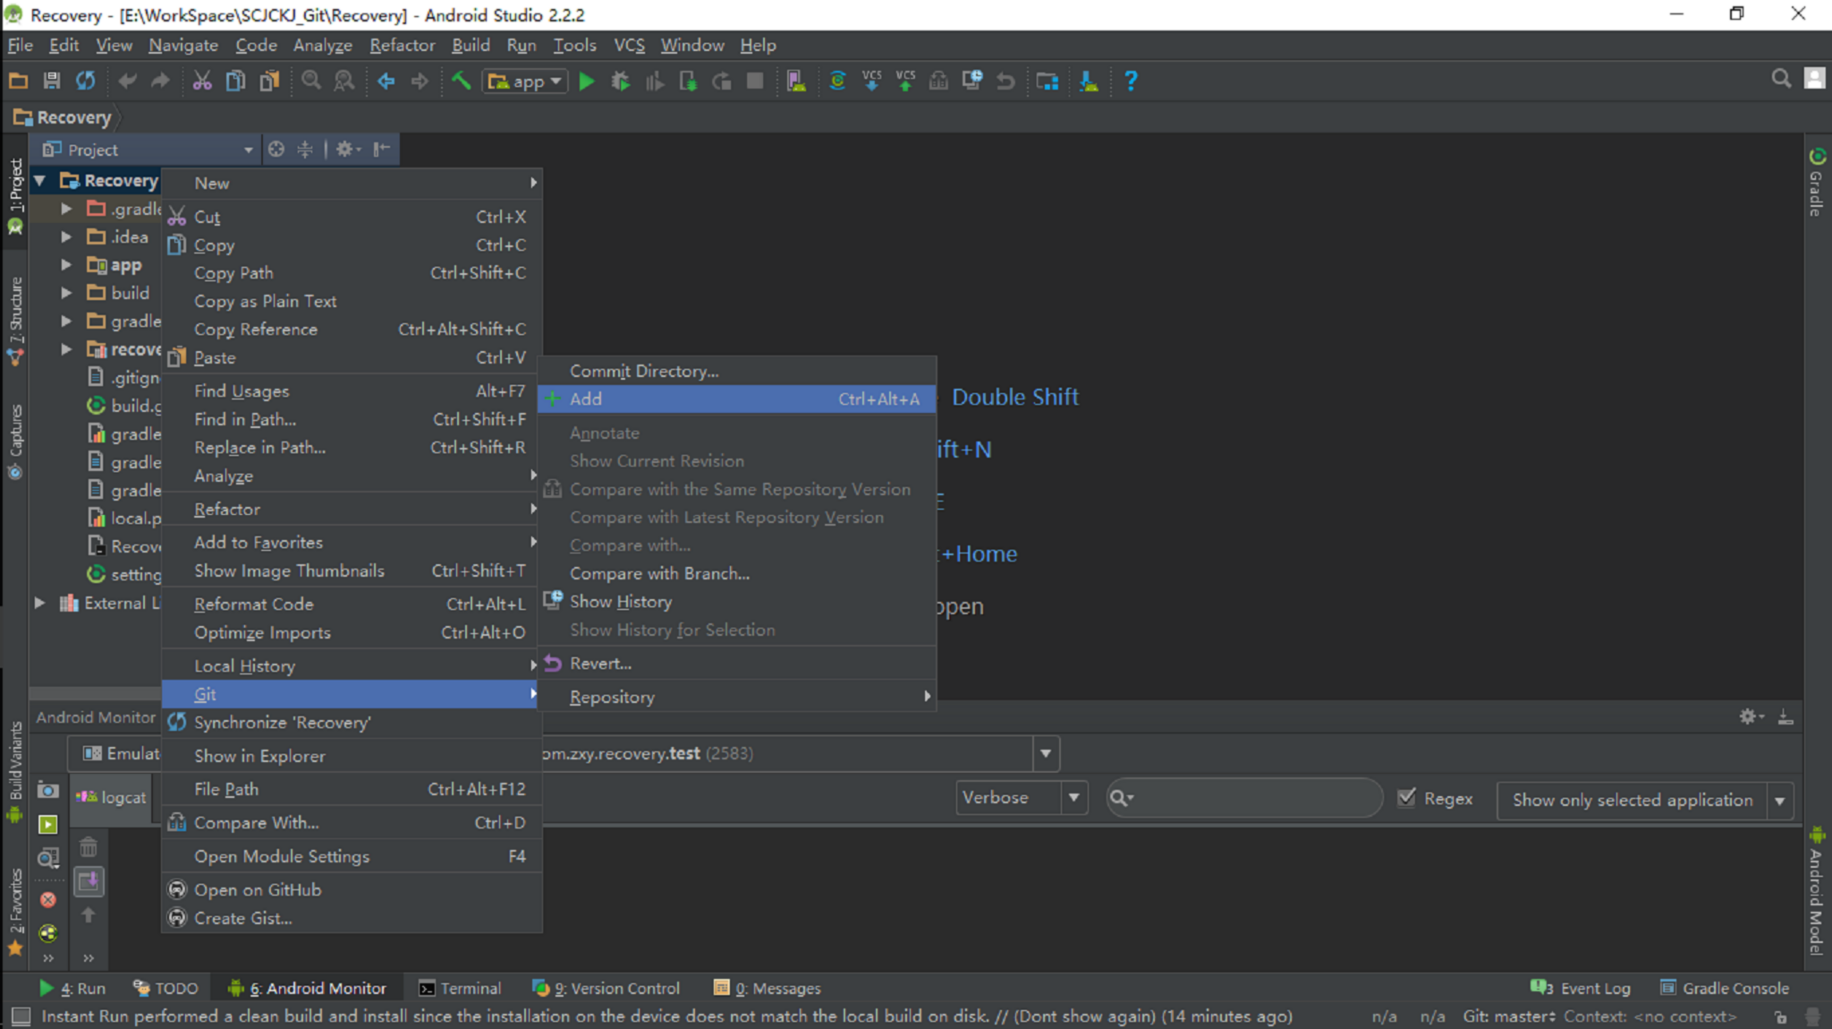Click the Git: master branch status widget
The image size is (1832, 1029).
[x=1509, y=1016]
